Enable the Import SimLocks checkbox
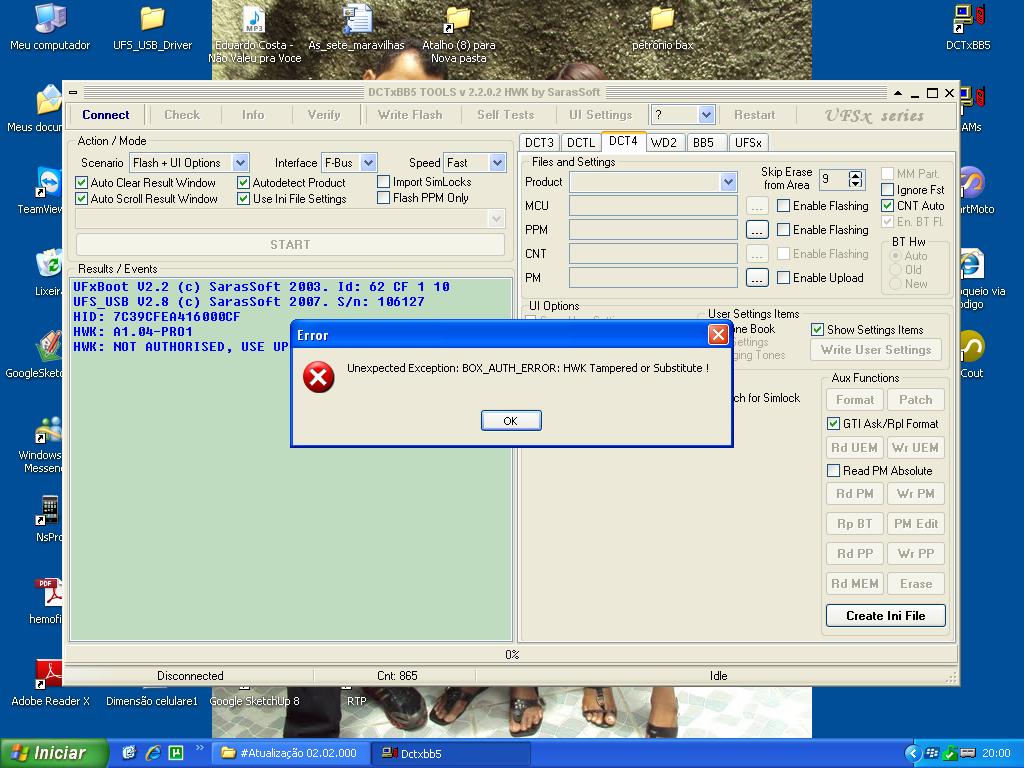 pos(383,182)
